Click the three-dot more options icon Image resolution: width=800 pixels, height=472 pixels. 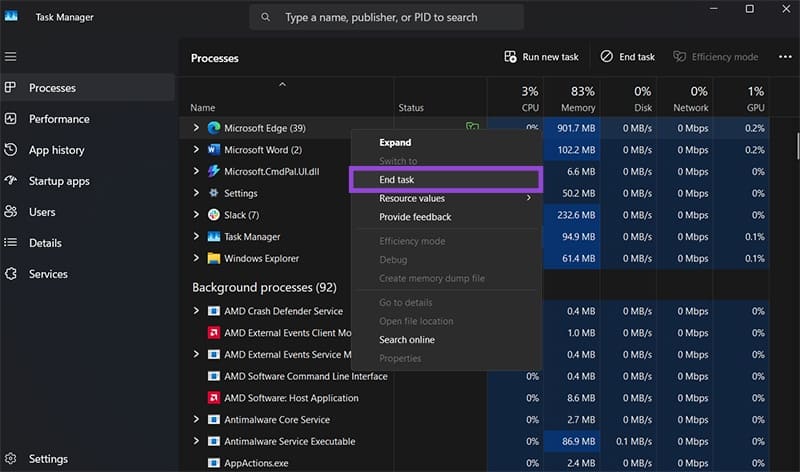point(785,57)
